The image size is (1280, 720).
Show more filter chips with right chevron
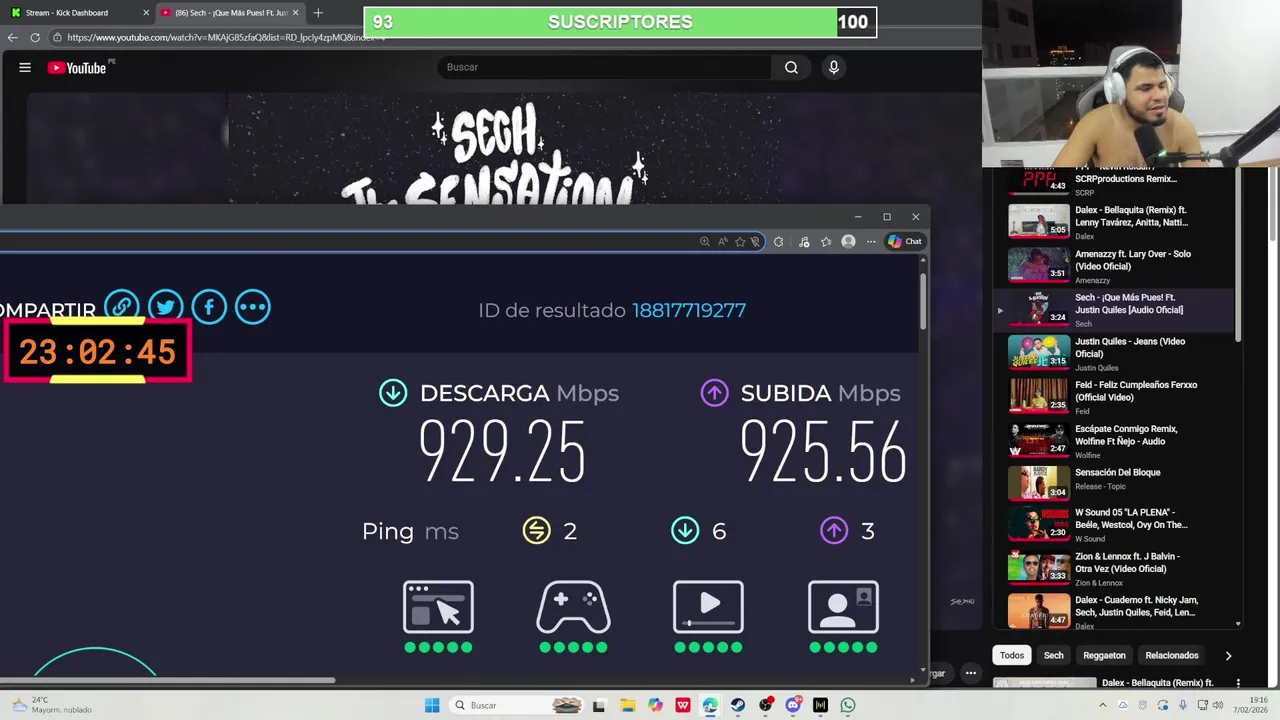(1228, 655)
